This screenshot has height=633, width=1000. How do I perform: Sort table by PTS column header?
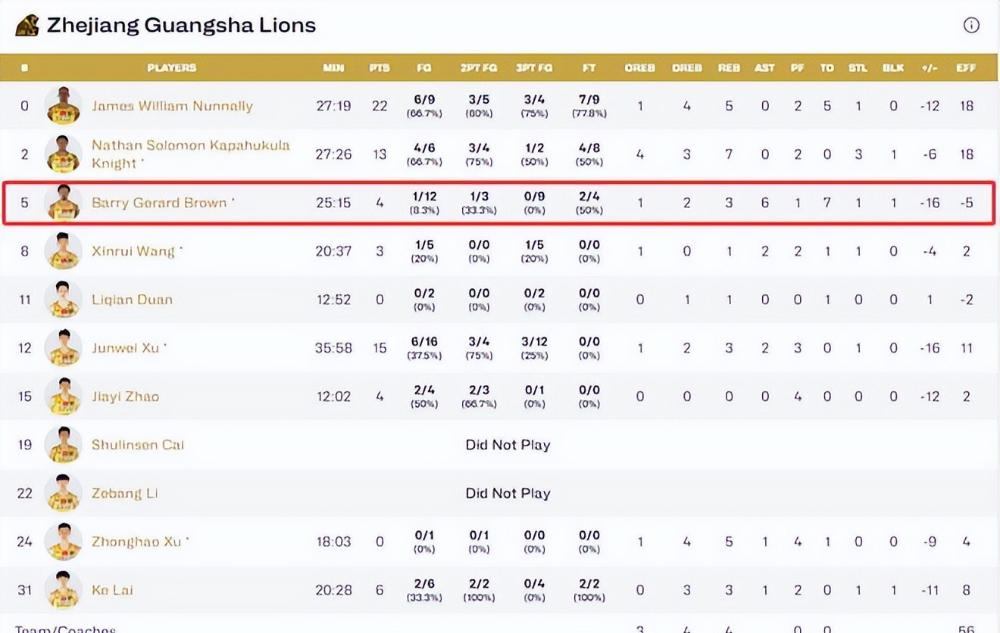click(379, 68)
